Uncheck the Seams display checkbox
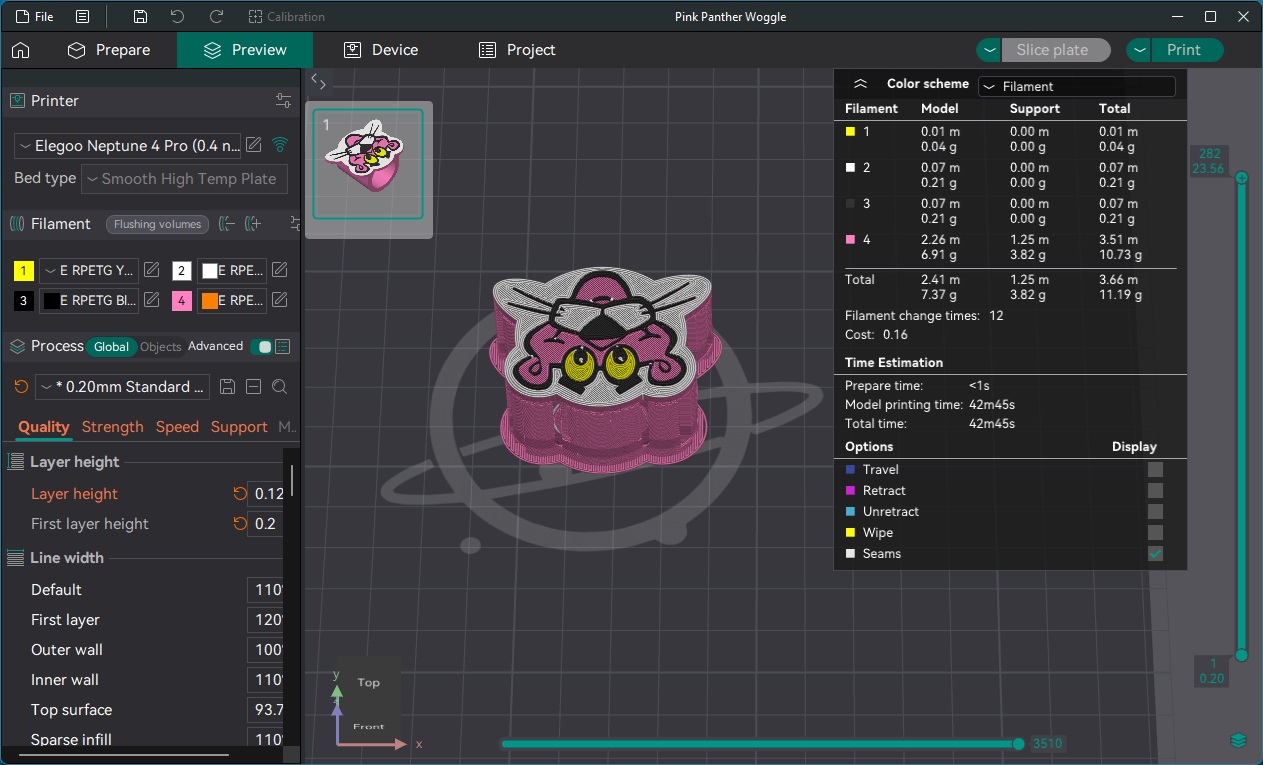The image size is (1263, 765). click(1155, 553)
